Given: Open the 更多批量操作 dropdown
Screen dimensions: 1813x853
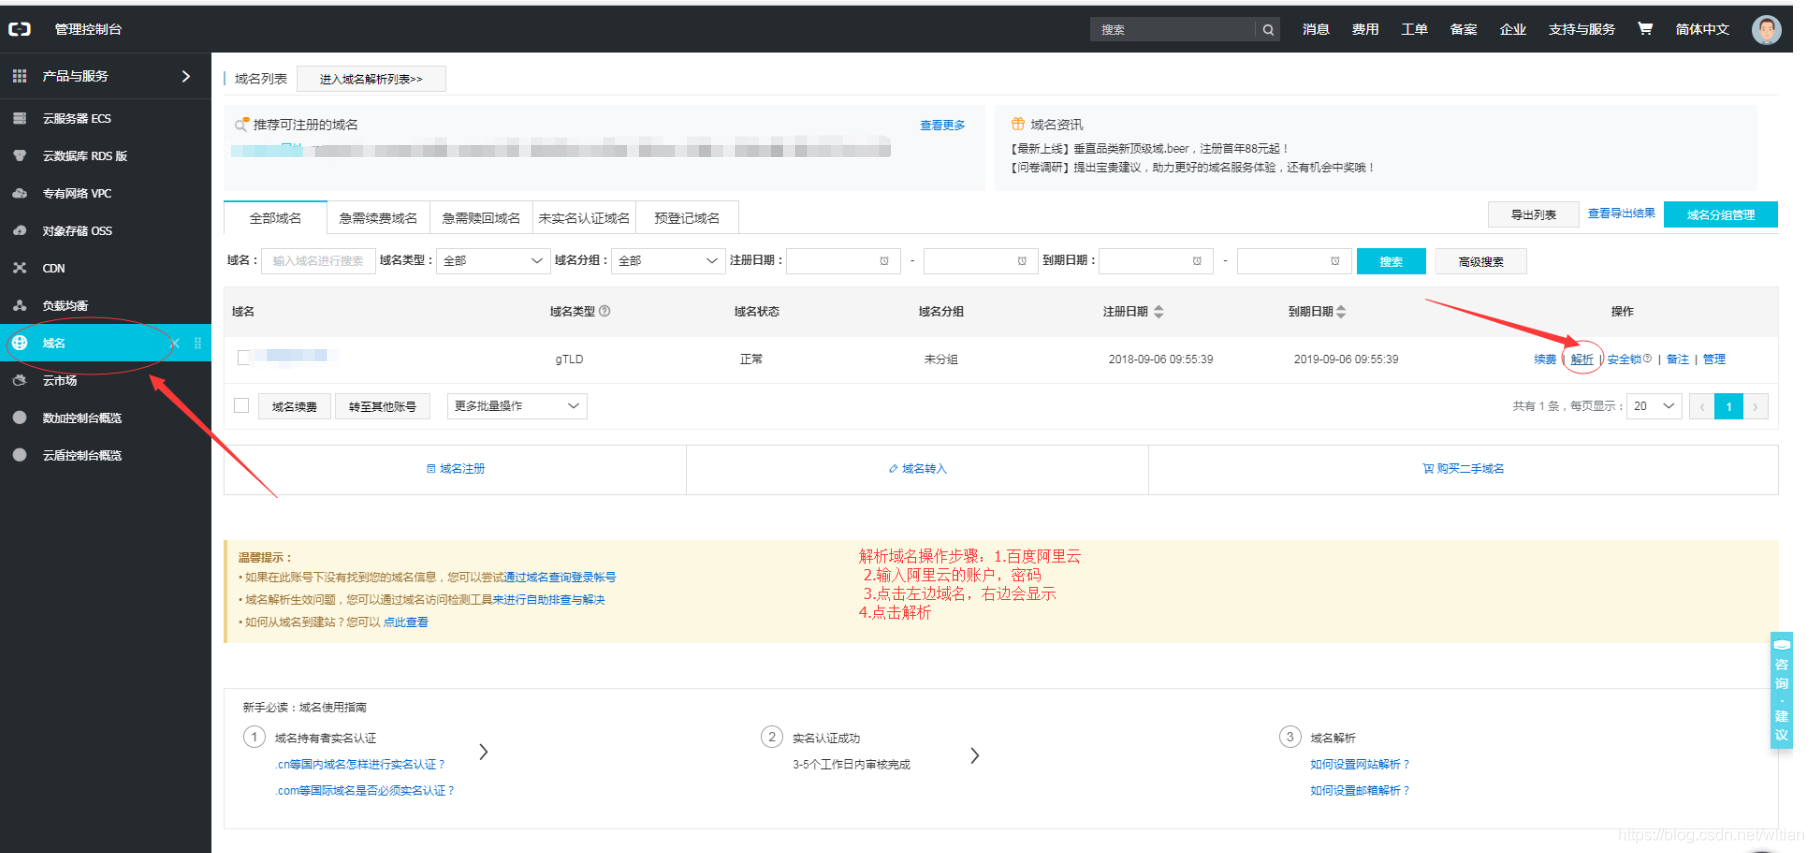Looking at the screenshot, I should click(x=517, y=406).
